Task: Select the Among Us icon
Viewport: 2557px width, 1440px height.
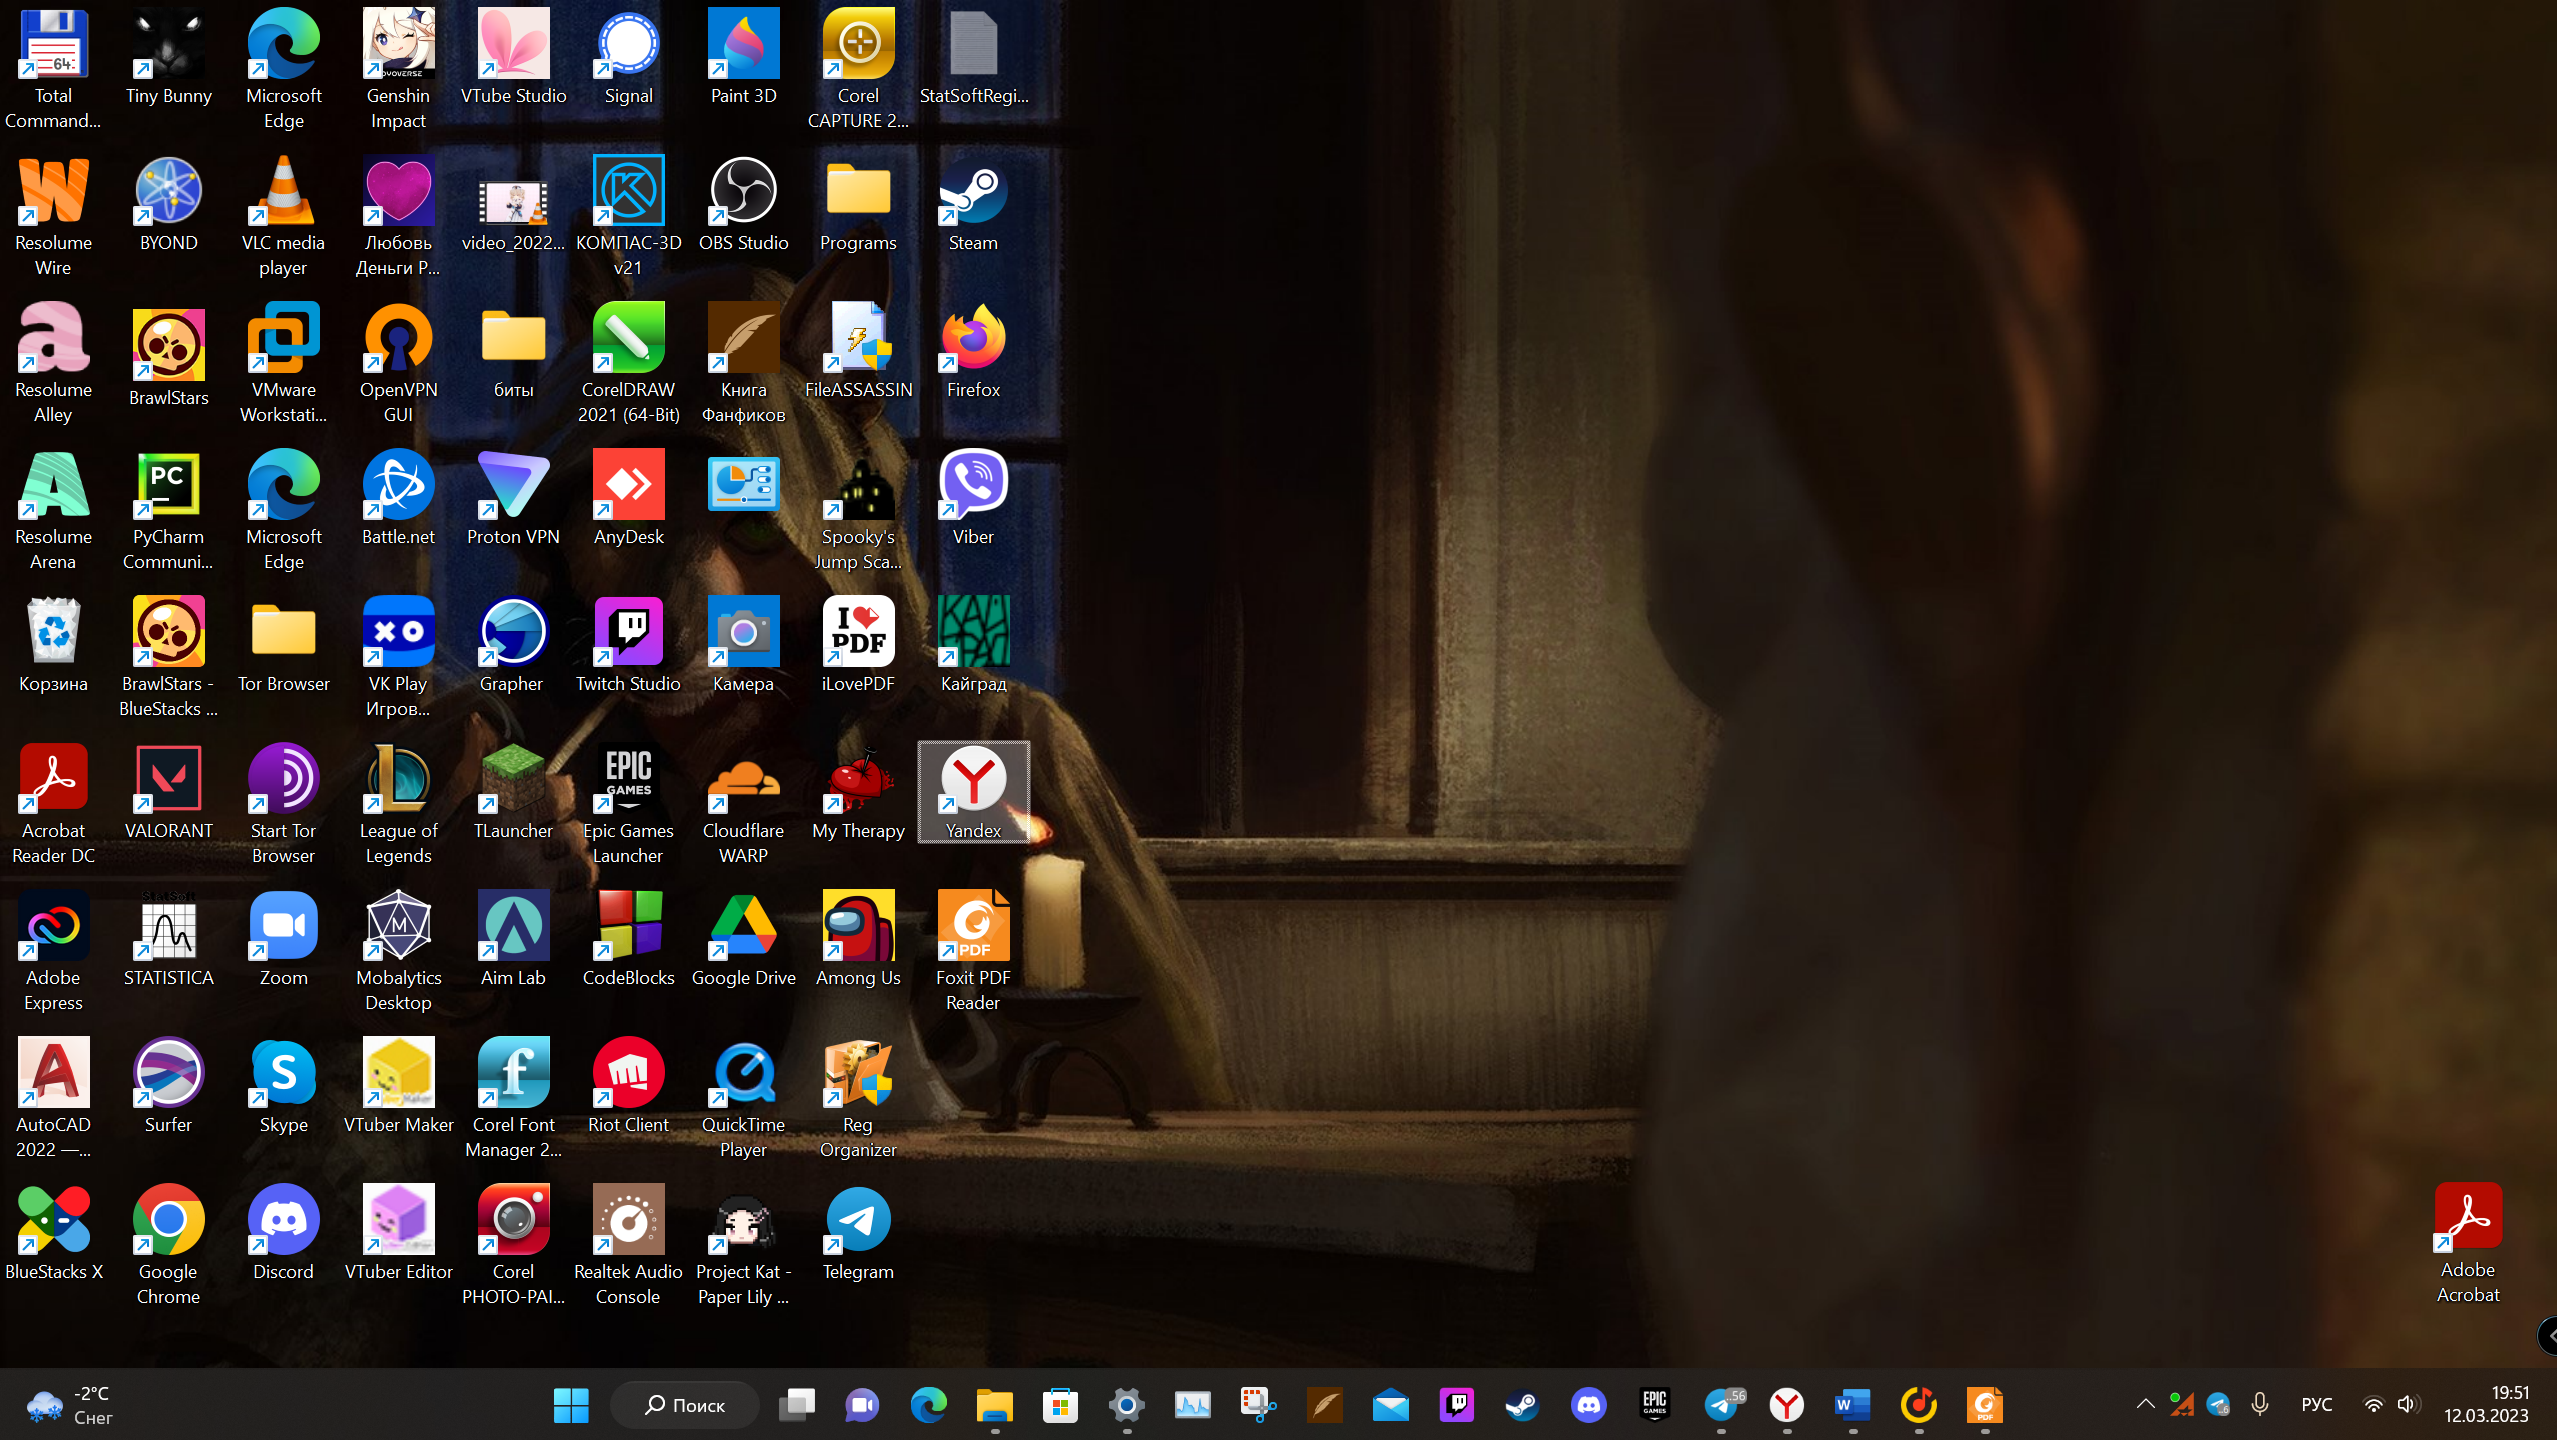Action: [x=858, y=938]
